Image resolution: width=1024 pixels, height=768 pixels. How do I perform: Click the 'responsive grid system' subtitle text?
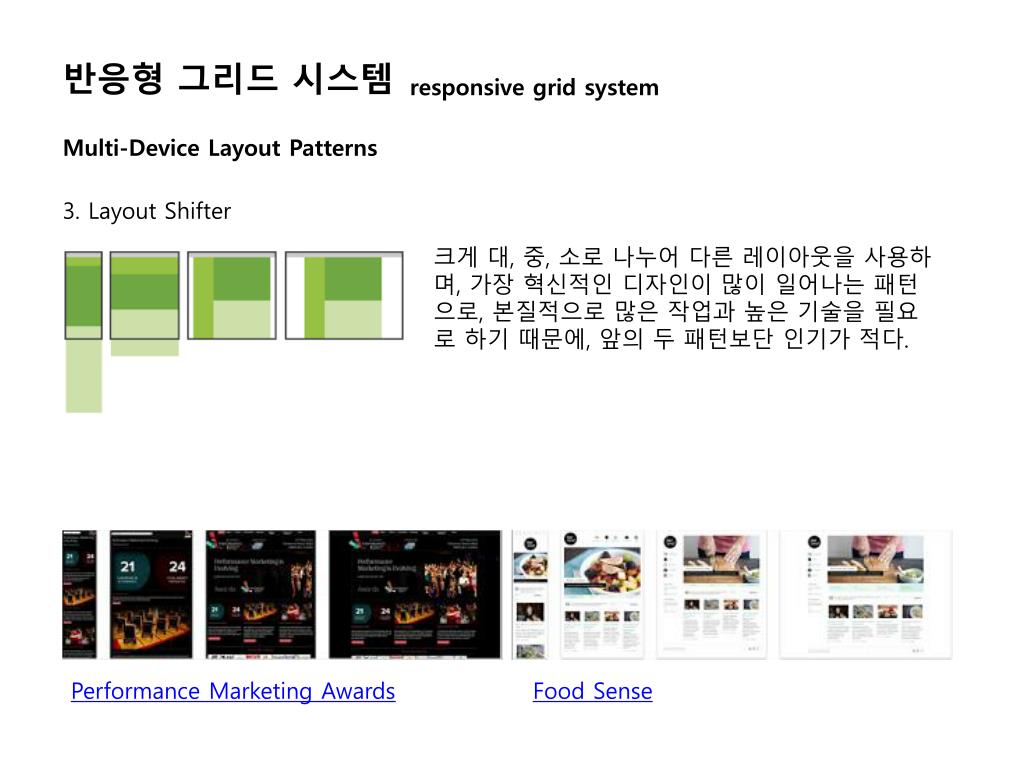(x=534, y=88)
